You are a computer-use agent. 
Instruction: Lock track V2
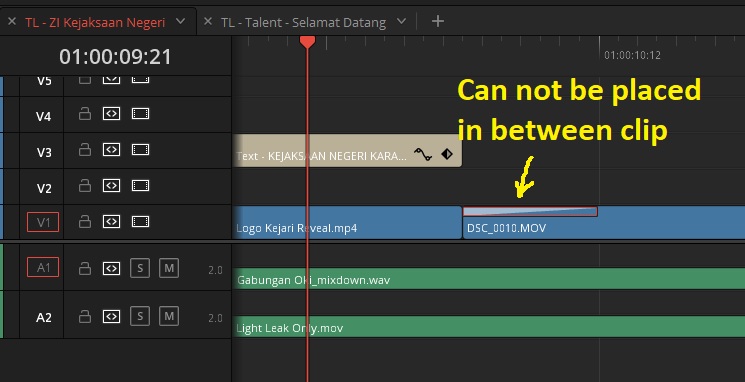(85, 185)
